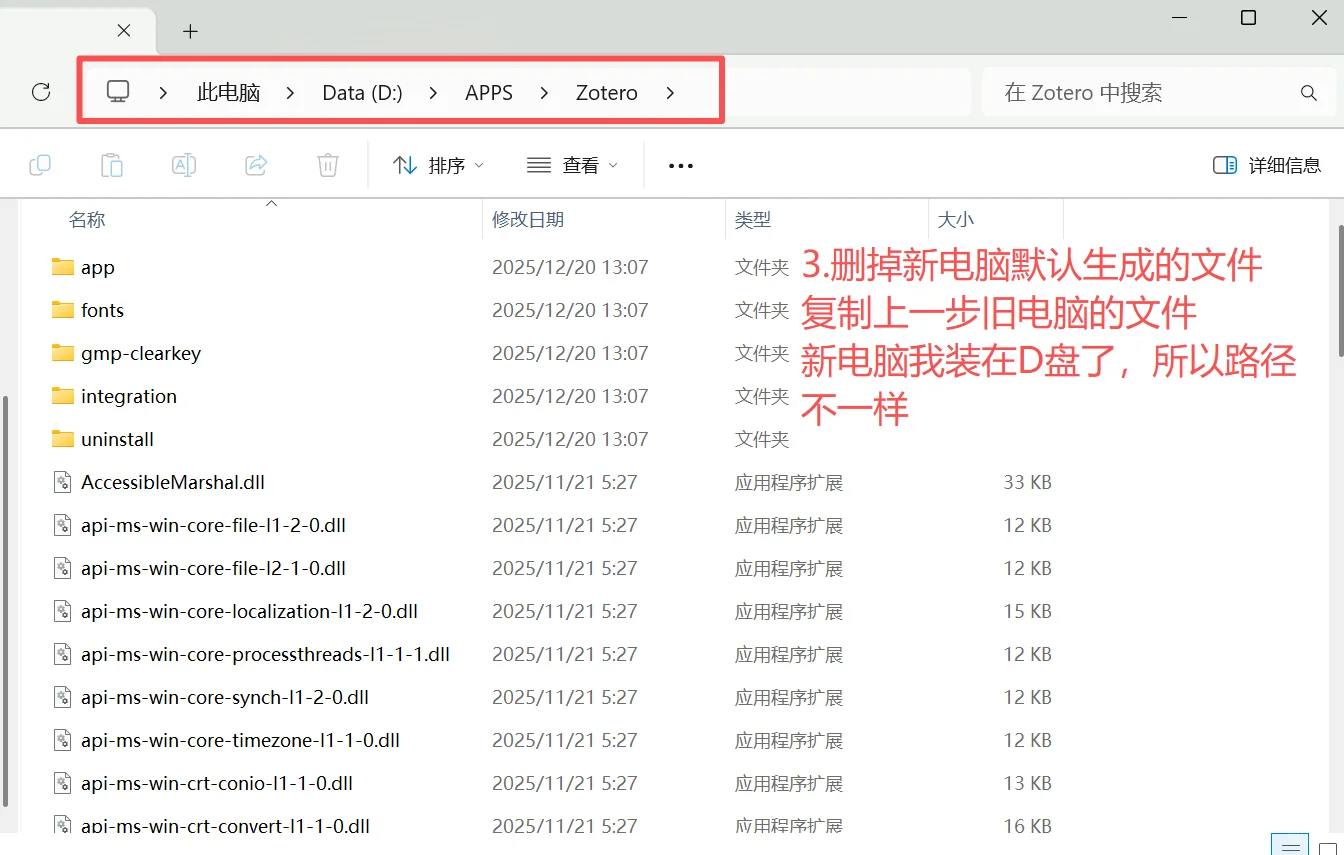The width and height of the screenshot is (1344, 855).
Task: Start a search with the magnifier icon
Action: 1309,92
